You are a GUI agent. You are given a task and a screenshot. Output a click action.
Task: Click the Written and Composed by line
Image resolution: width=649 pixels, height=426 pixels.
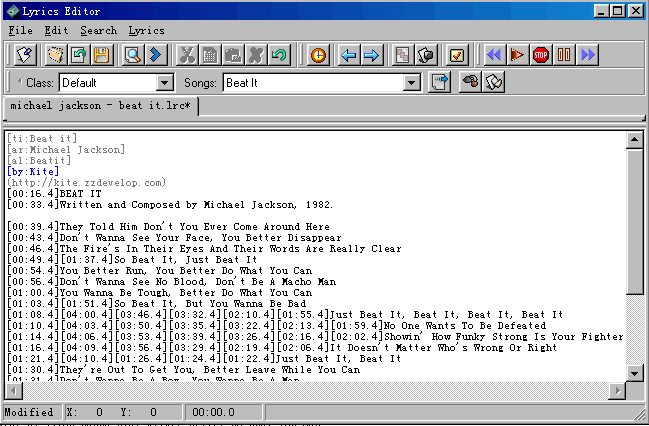click(170, 205)
